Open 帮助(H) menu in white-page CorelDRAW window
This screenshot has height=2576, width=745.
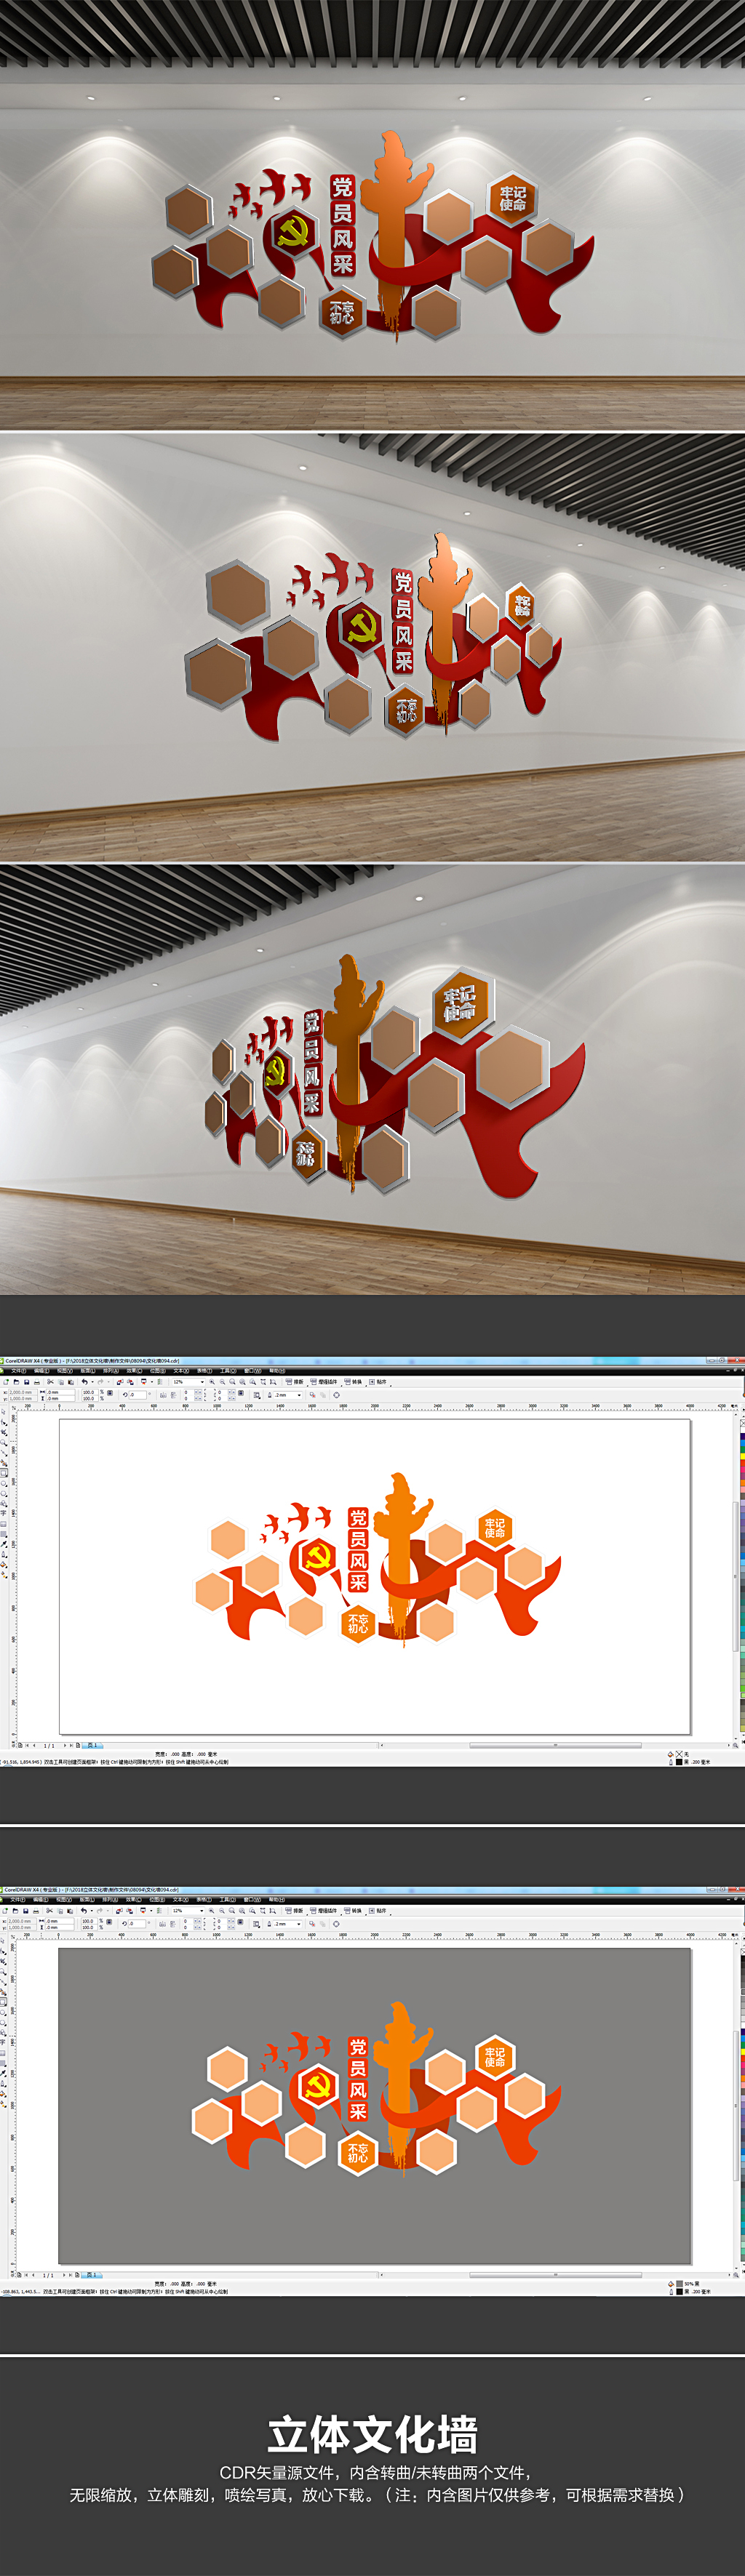(277, 1370)
